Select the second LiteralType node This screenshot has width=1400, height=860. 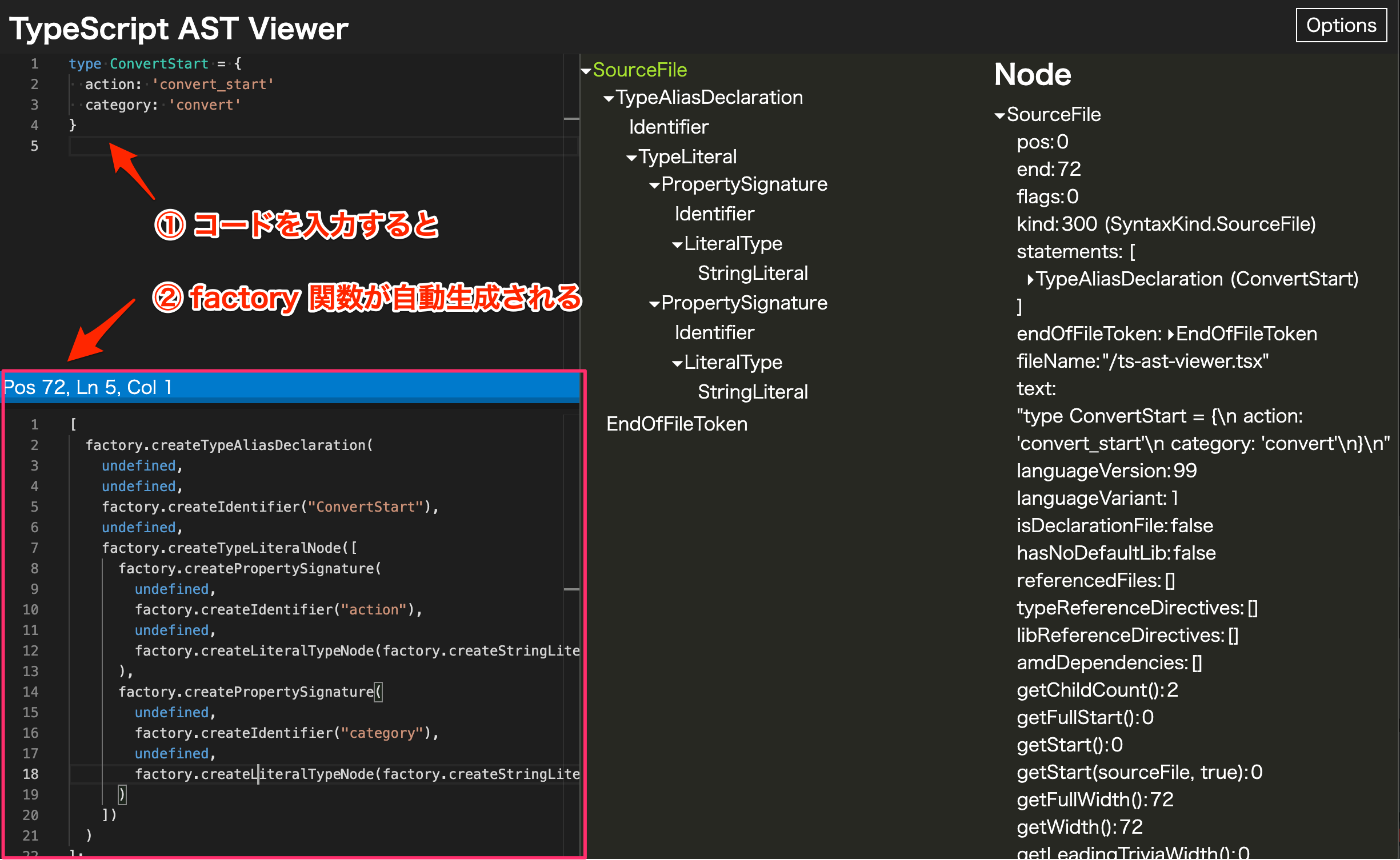point(734,363)
